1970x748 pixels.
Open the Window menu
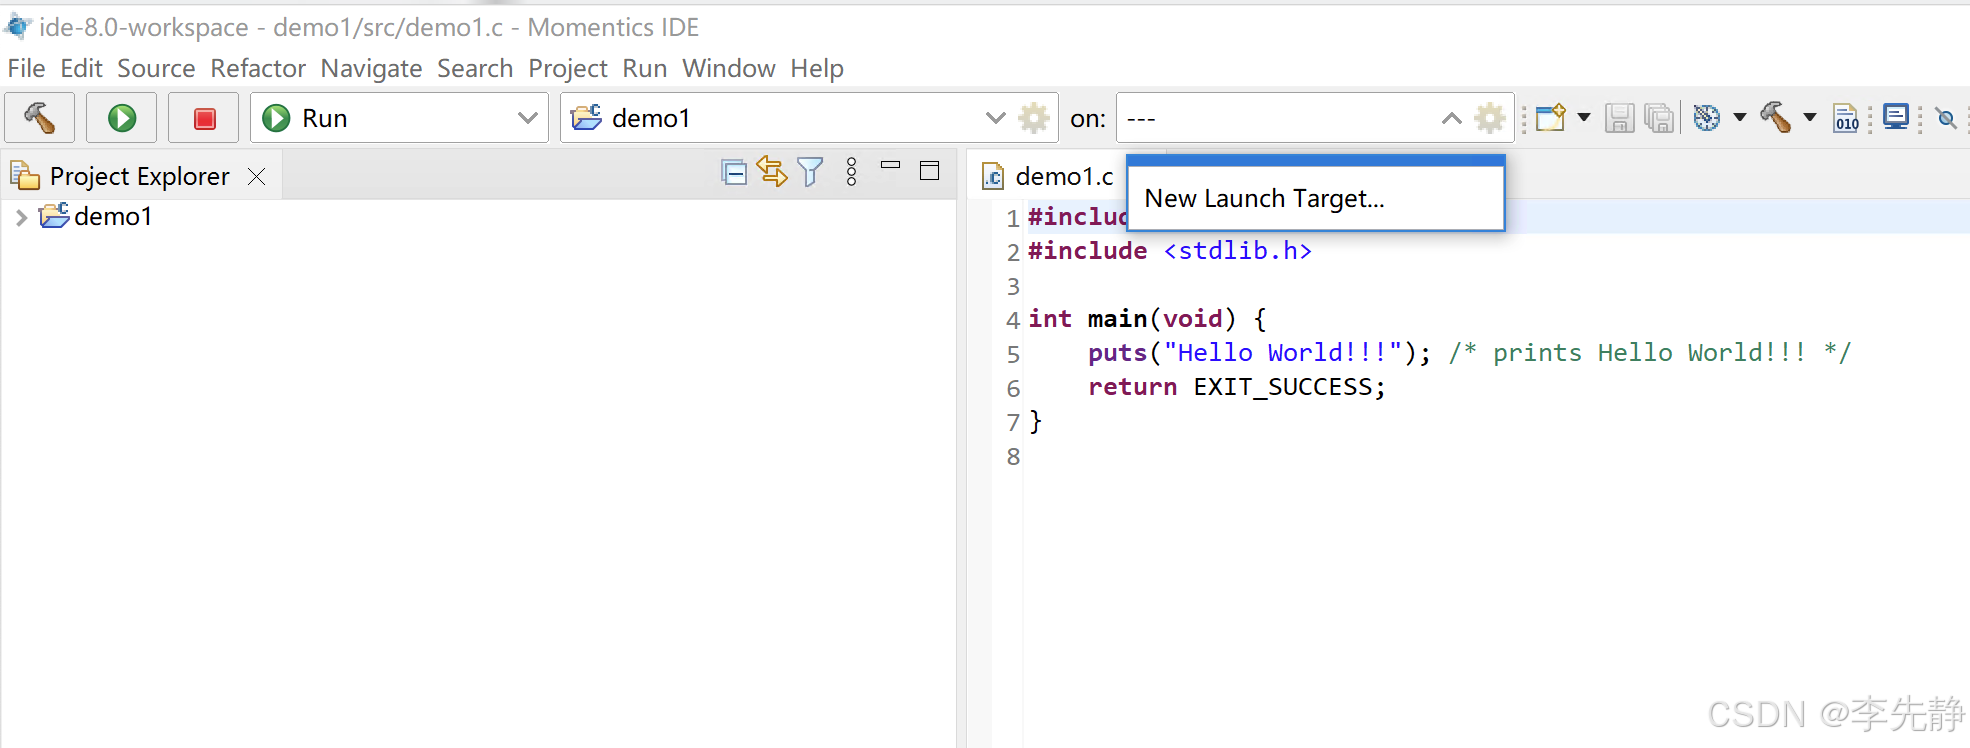coord(729,68)
